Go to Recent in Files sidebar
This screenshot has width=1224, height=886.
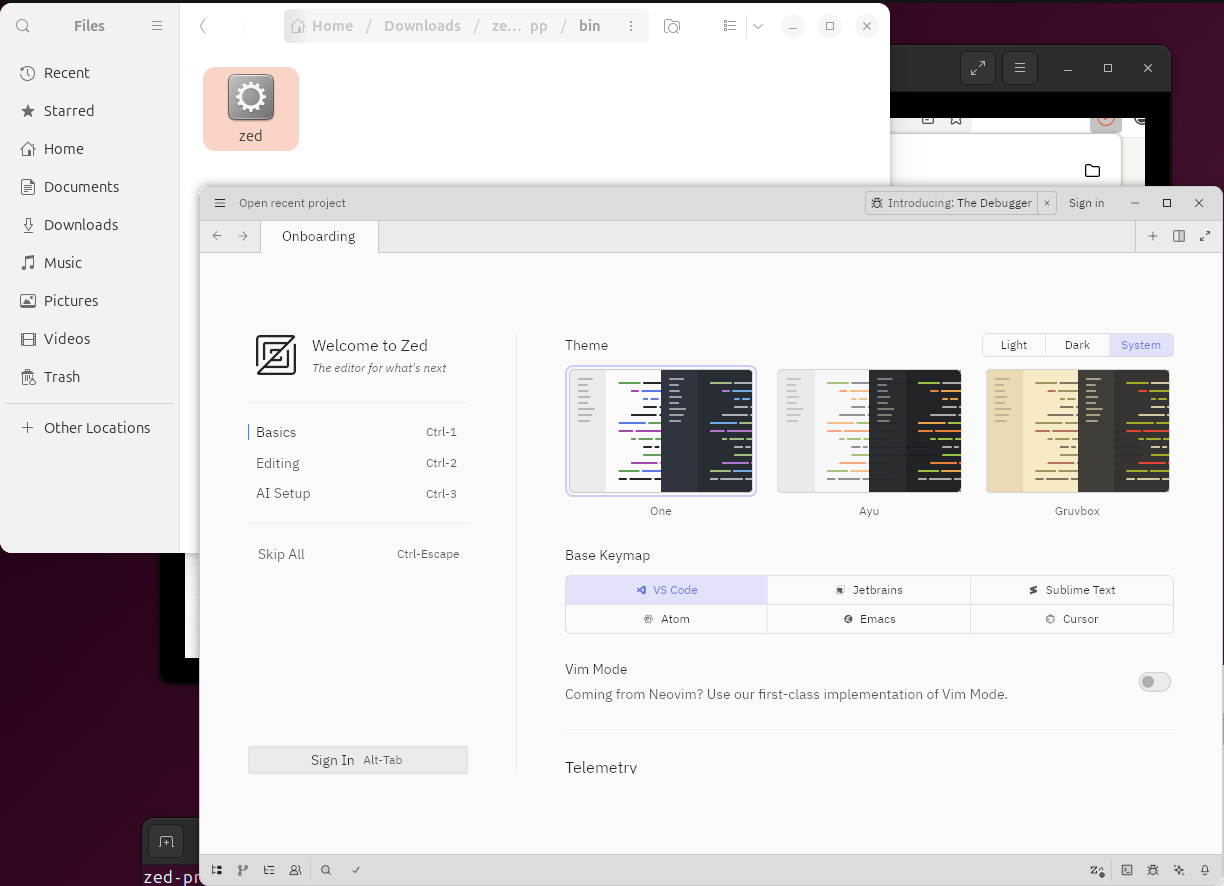coord(90,73)
